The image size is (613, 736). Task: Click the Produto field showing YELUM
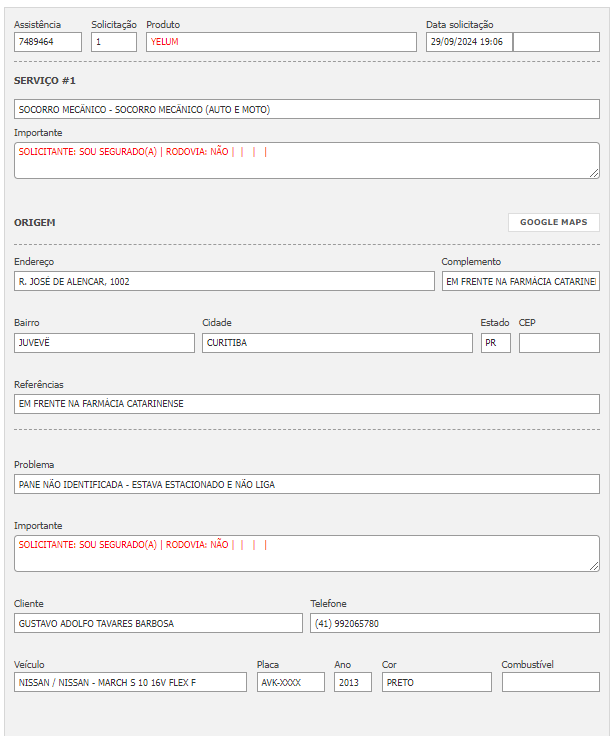tap(280, 42)
